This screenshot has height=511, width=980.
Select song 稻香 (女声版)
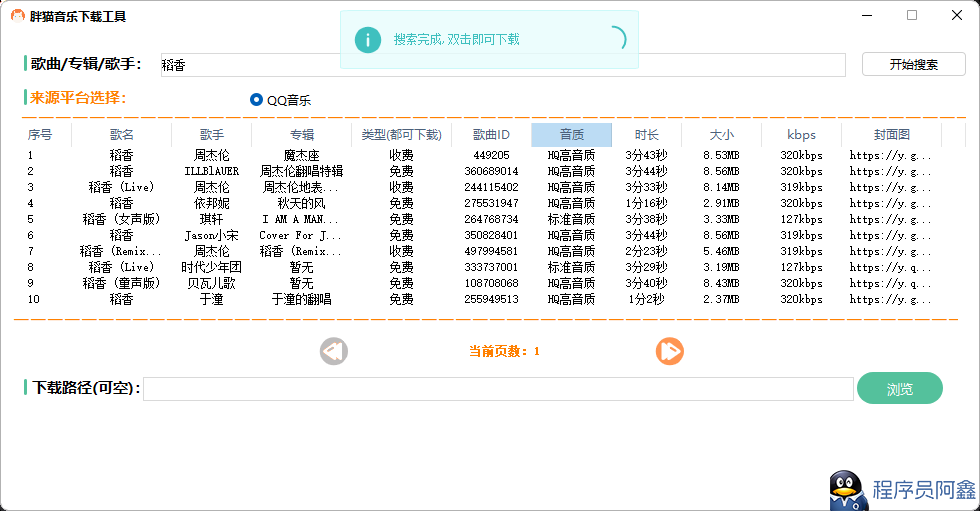122,219
